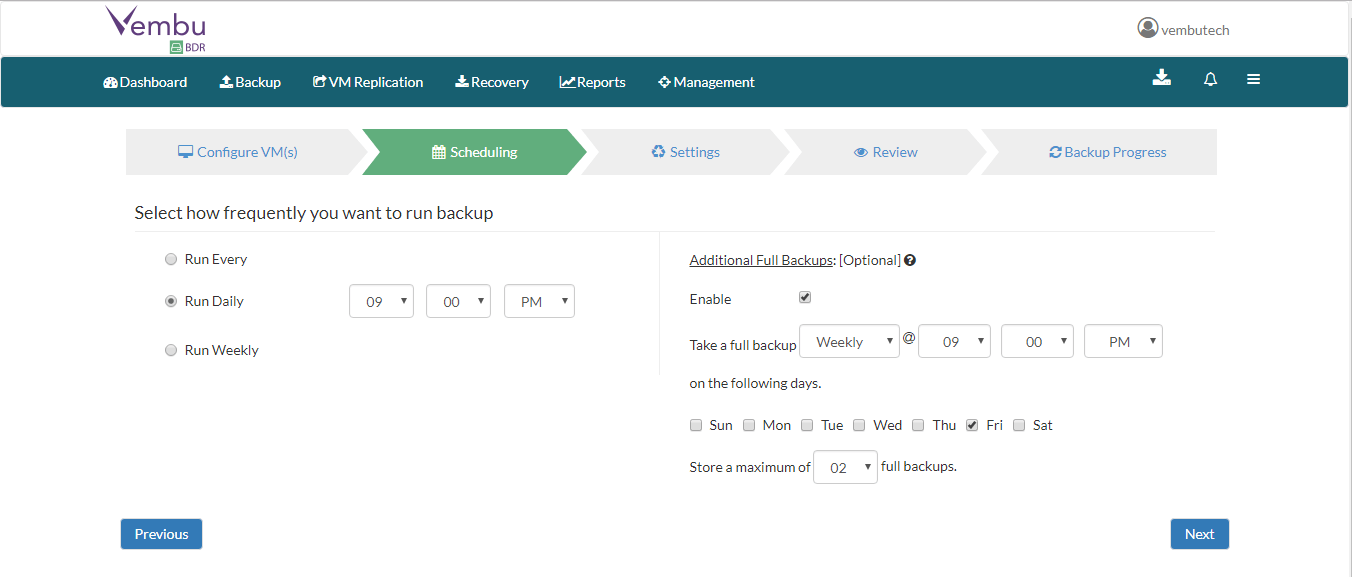Check the Wed day checkbox

tap(859, 425)
